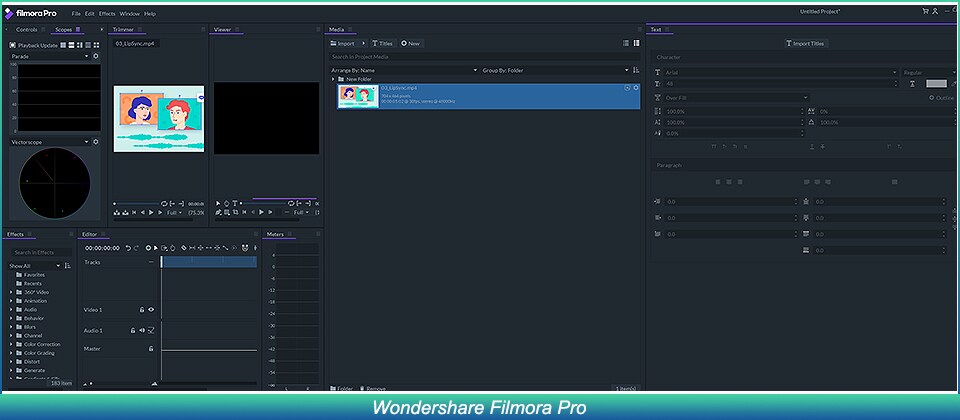The width and height of the screenshot is (960, 420).
Task: Select the Slice tool in the Editor toolbar
Action: click(184, 248)
